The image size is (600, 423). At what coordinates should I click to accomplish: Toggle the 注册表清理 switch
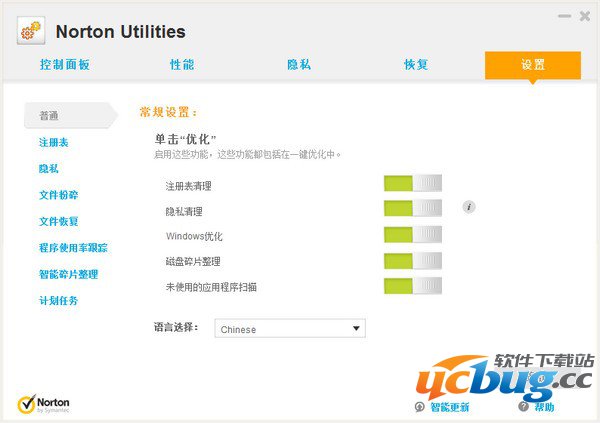pos(411,183)
